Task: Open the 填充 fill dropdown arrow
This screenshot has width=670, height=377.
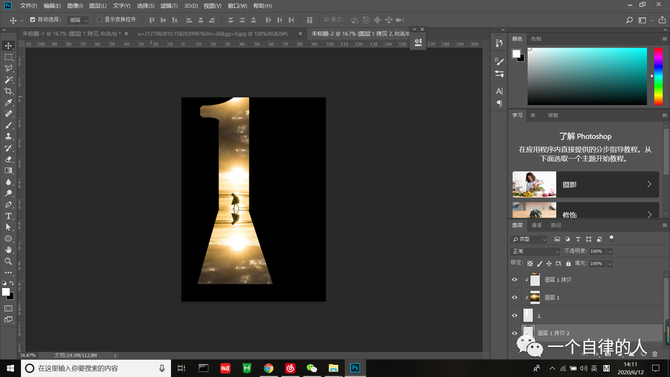Action: click(610, 264)
